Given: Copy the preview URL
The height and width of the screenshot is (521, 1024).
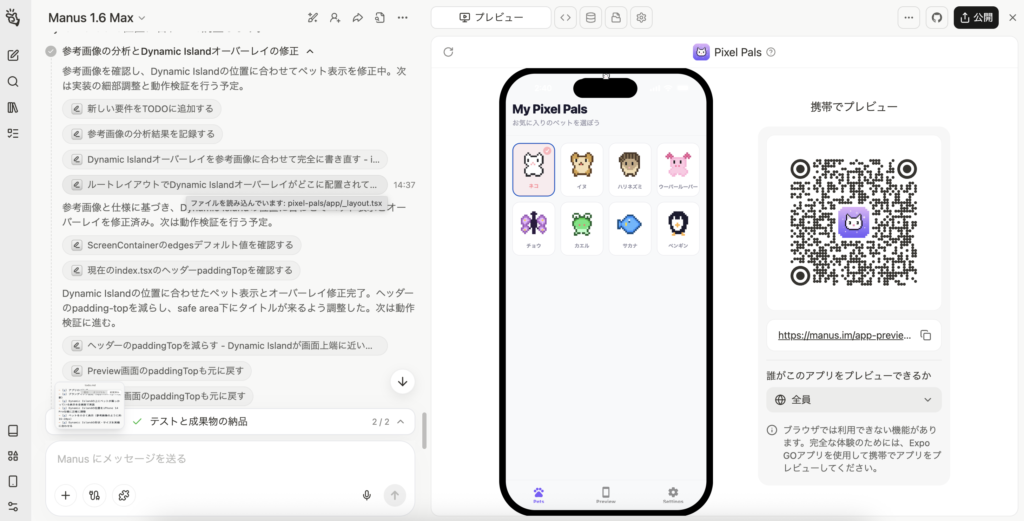Looking at the screenshot, I should click(x=925, y=335).
